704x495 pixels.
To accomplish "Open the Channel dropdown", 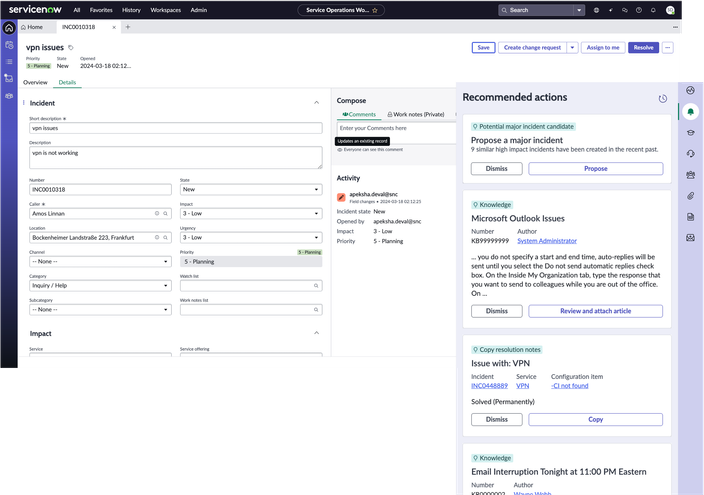I will (x=100, y=261).
